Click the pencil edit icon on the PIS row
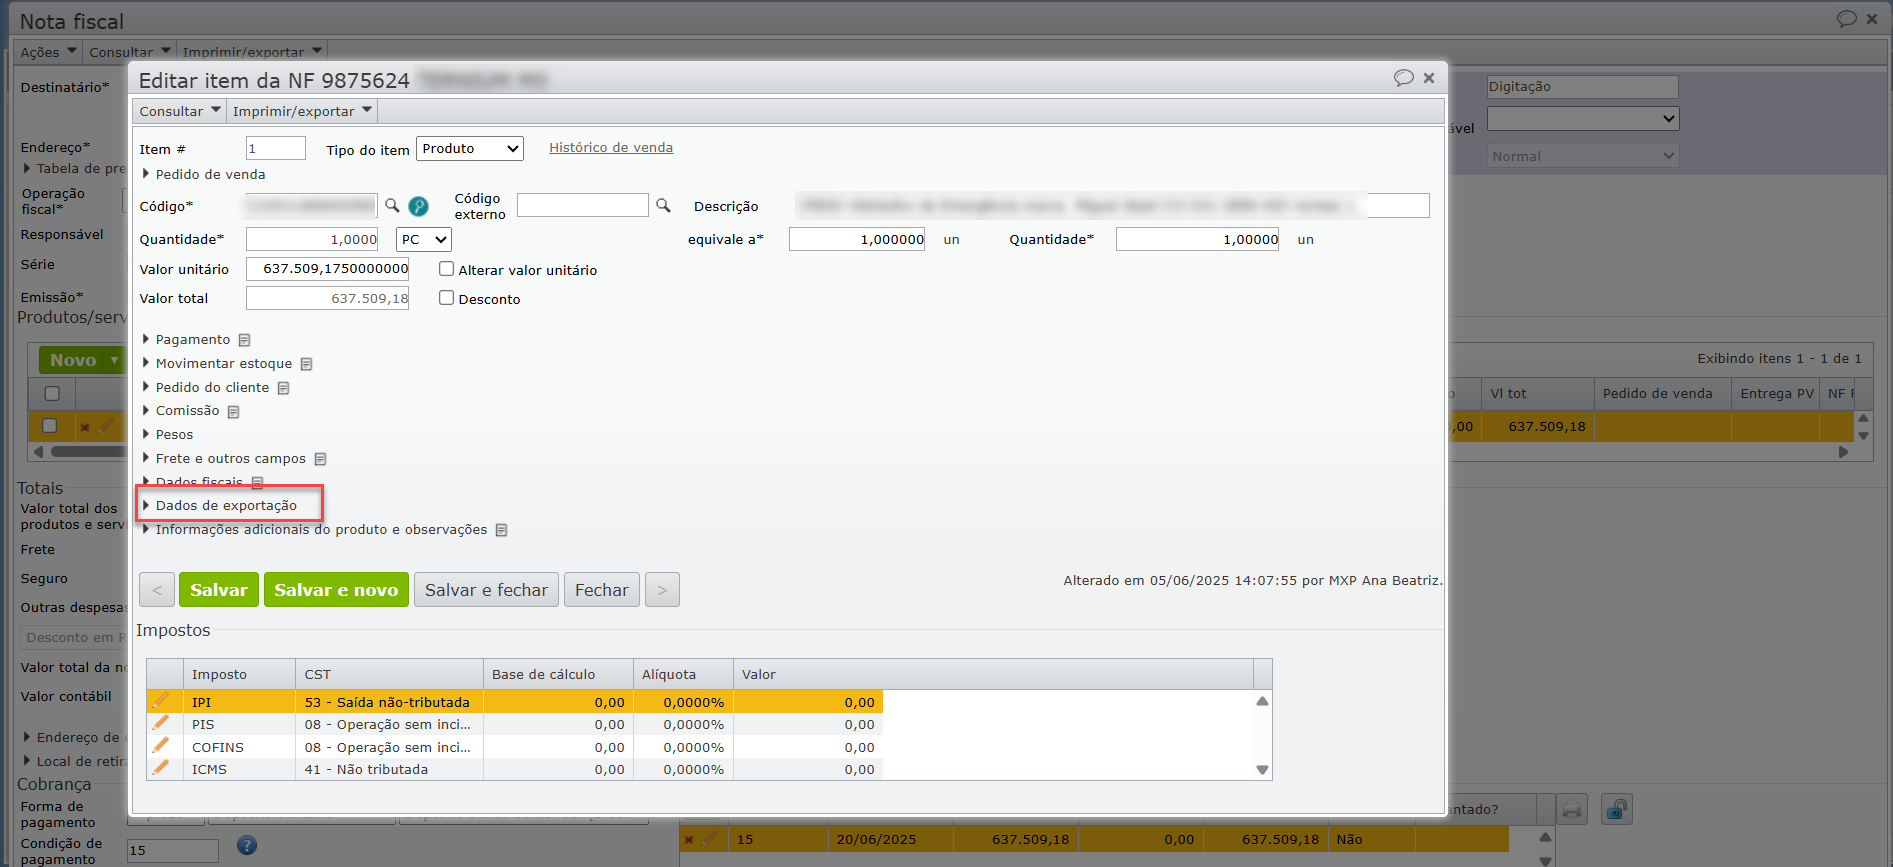The height and width of the screenshot is (867, 1893). pyautogui.click(x=160, y=723)
